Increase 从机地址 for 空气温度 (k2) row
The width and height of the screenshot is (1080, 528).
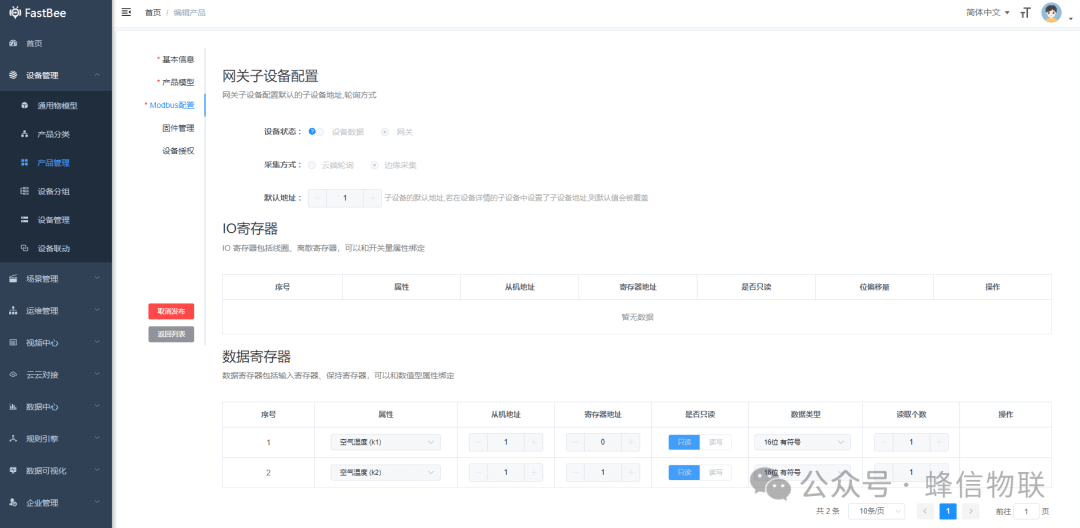pos(534,472)
